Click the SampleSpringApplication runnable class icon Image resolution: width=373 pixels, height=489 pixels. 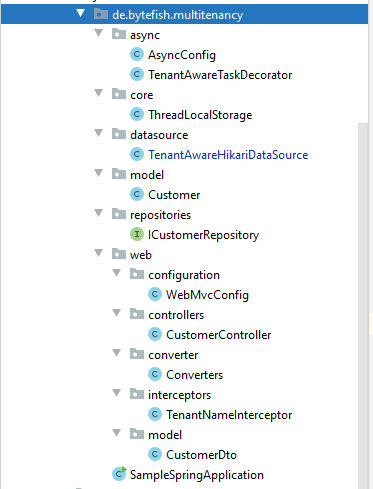119,474
